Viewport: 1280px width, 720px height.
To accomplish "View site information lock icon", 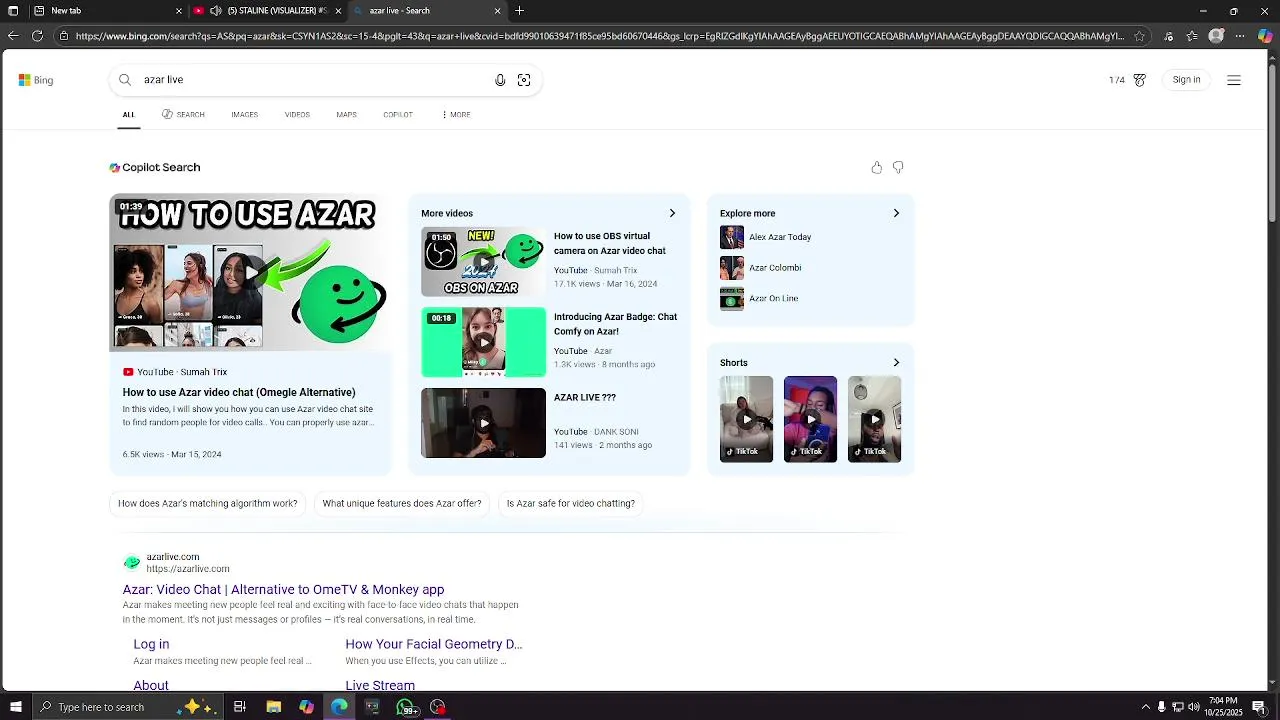I will point(64,36).
